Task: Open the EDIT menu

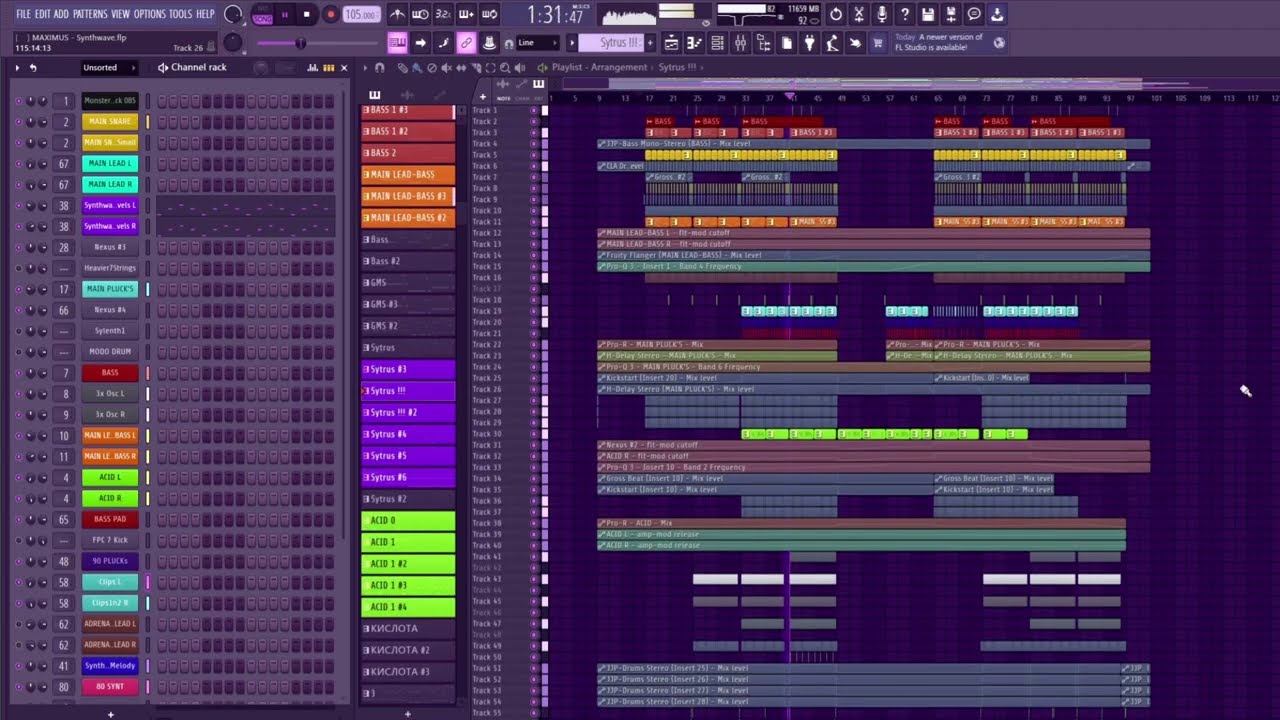Action: (43, 14)
